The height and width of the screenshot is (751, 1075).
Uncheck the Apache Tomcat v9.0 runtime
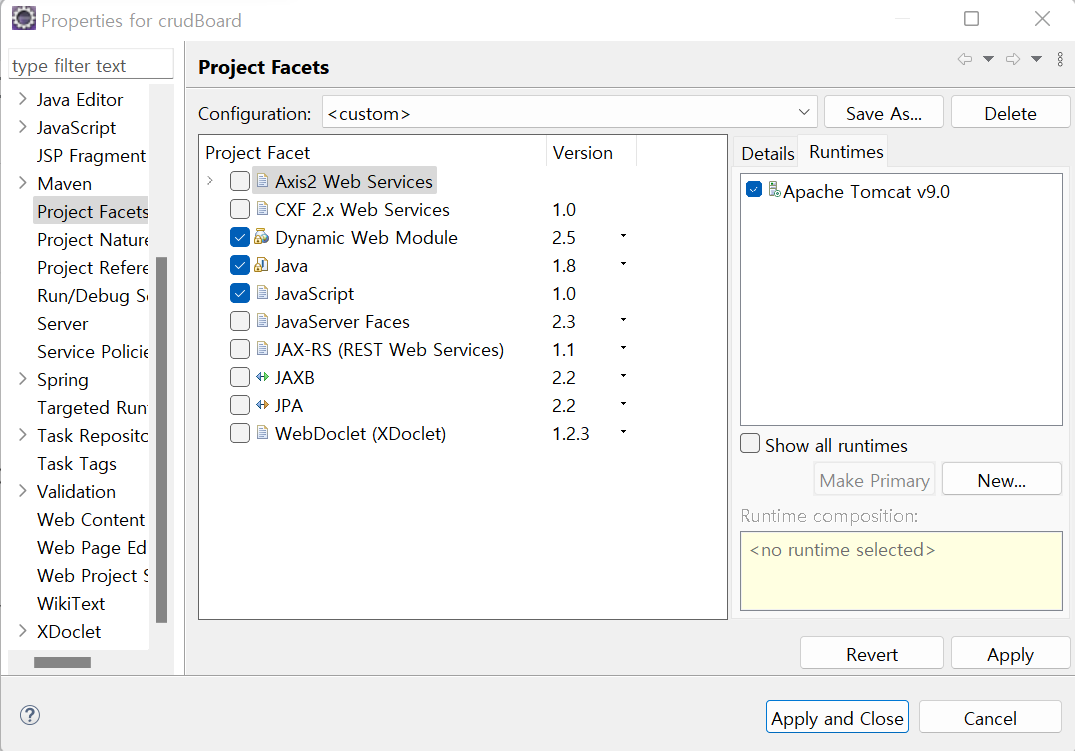click(x=754, y=190)
